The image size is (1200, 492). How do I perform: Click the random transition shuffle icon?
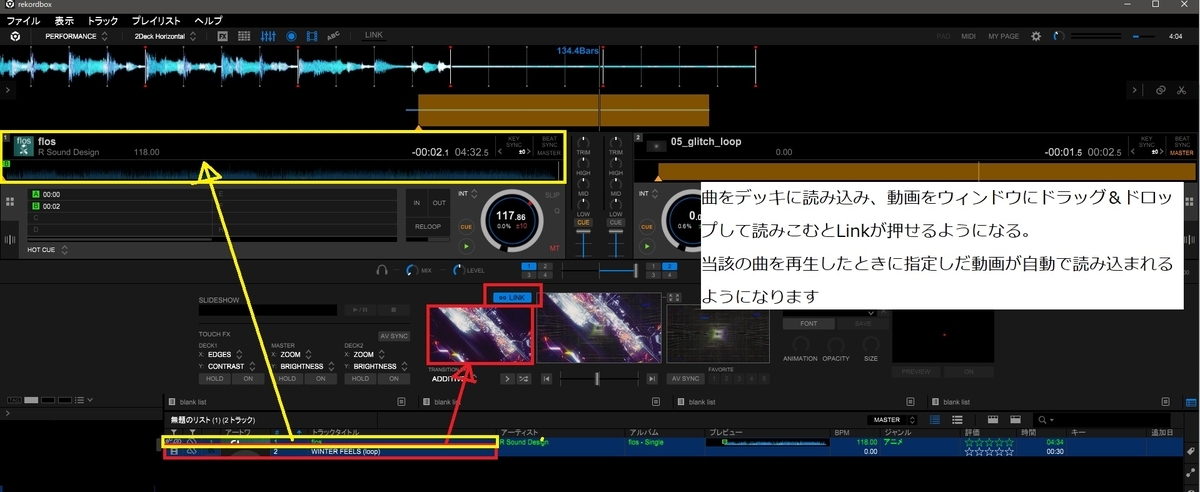(523, 379)
